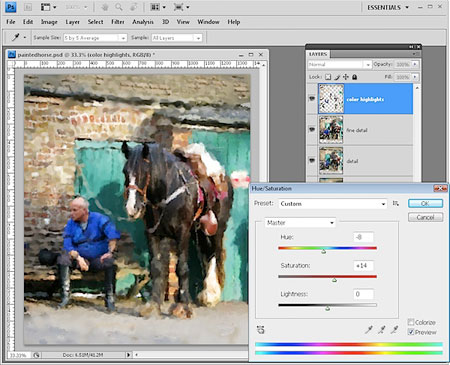Enable the Colorize checkbox
The image size is (450, 365).
pyautogui.click(x=411, y=322)
